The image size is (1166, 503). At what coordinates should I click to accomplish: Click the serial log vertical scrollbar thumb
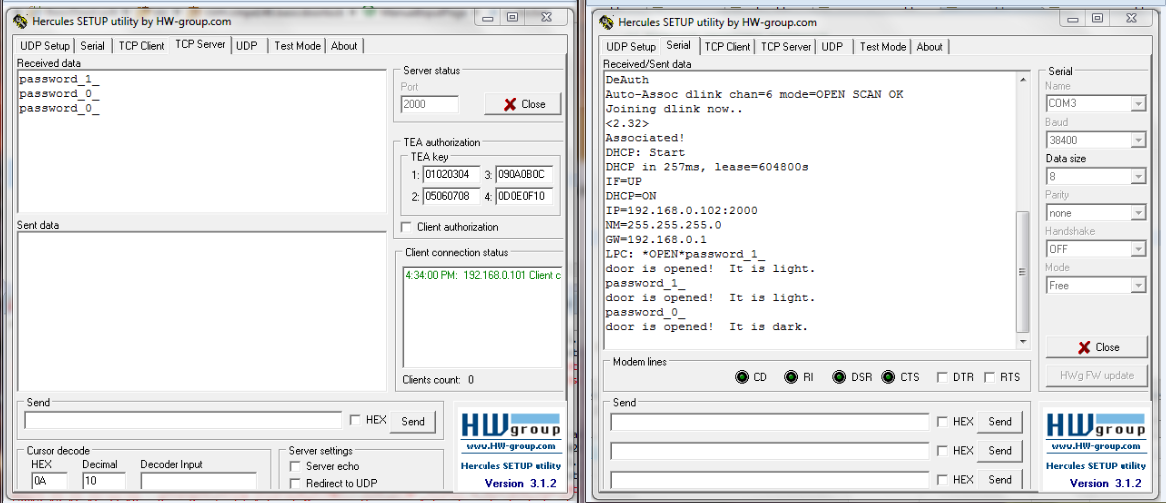pos(1022,272)
